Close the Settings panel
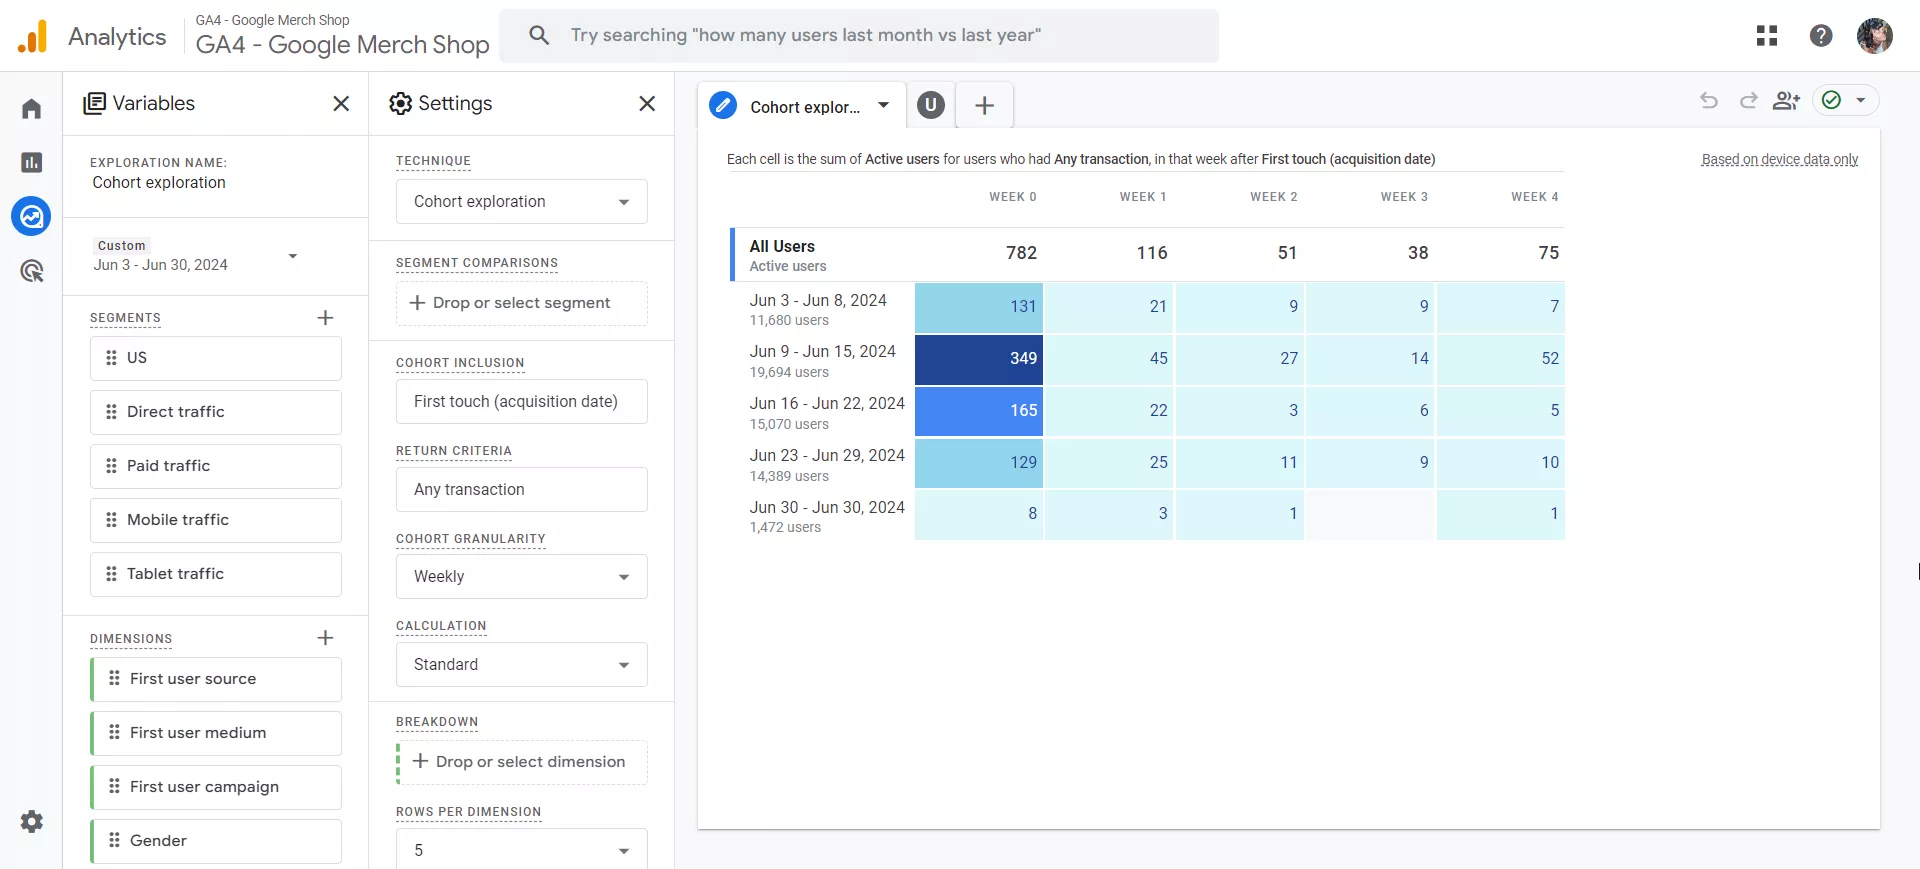Image resolution: width=1920 pixels, height=869 pixels. tap(647, 104)
